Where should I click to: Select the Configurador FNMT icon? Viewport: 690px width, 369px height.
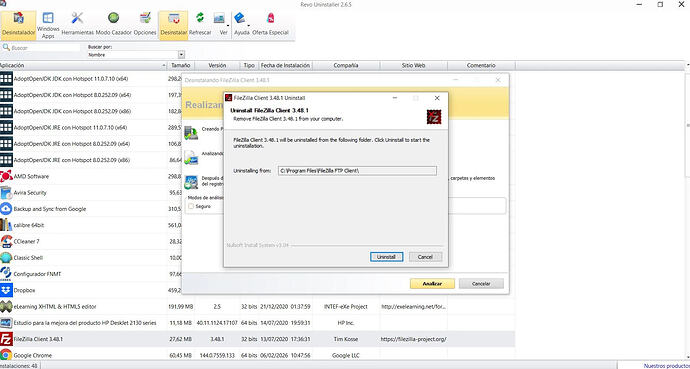point(6,274)
